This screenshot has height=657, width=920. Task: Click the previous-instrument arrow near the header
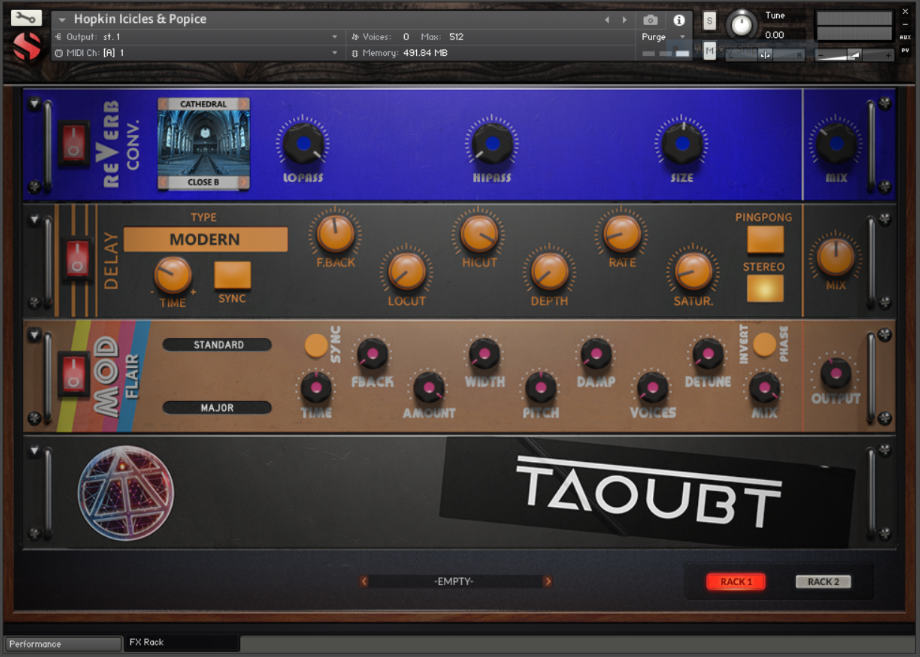pos(606,18)
